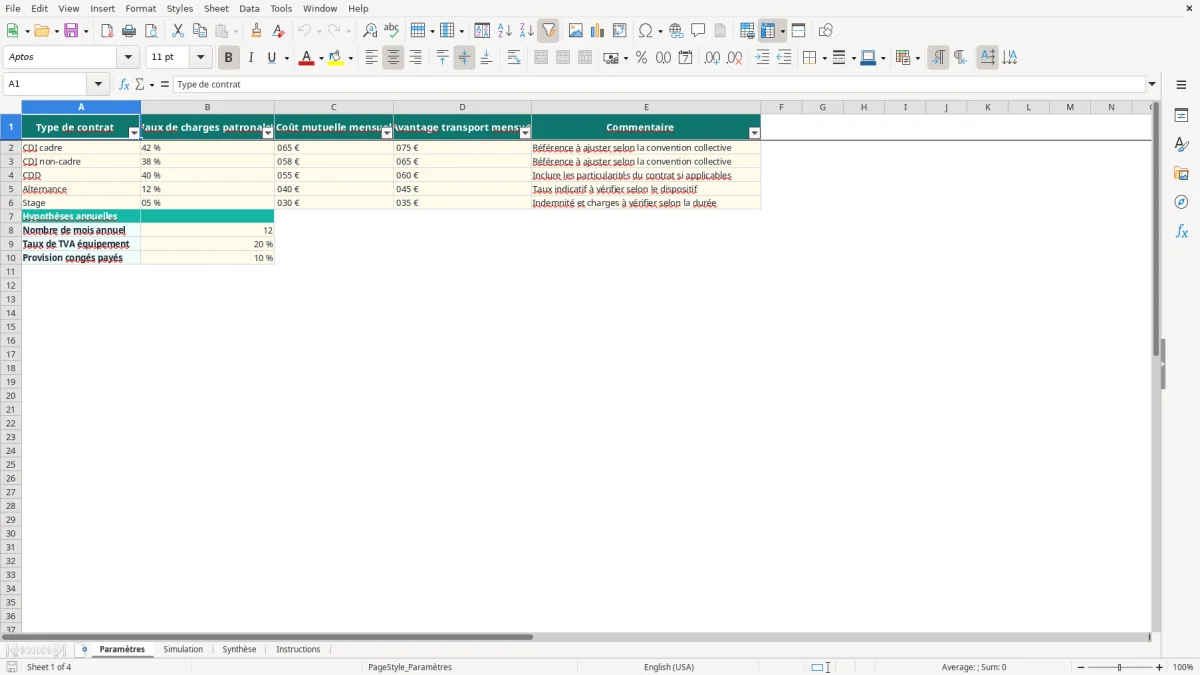Click Increase Indent icon
Screen dimensions: 1200x675
(x=762, y=58)
